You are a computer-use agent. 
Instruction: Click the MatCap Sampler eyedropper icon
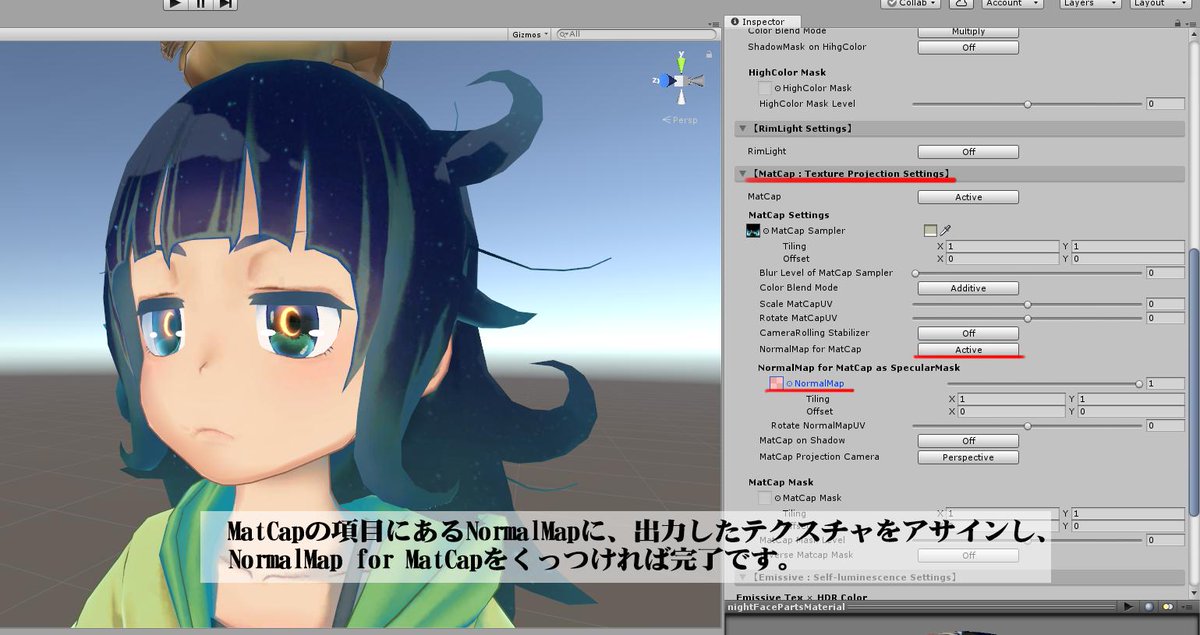(945, 231)
